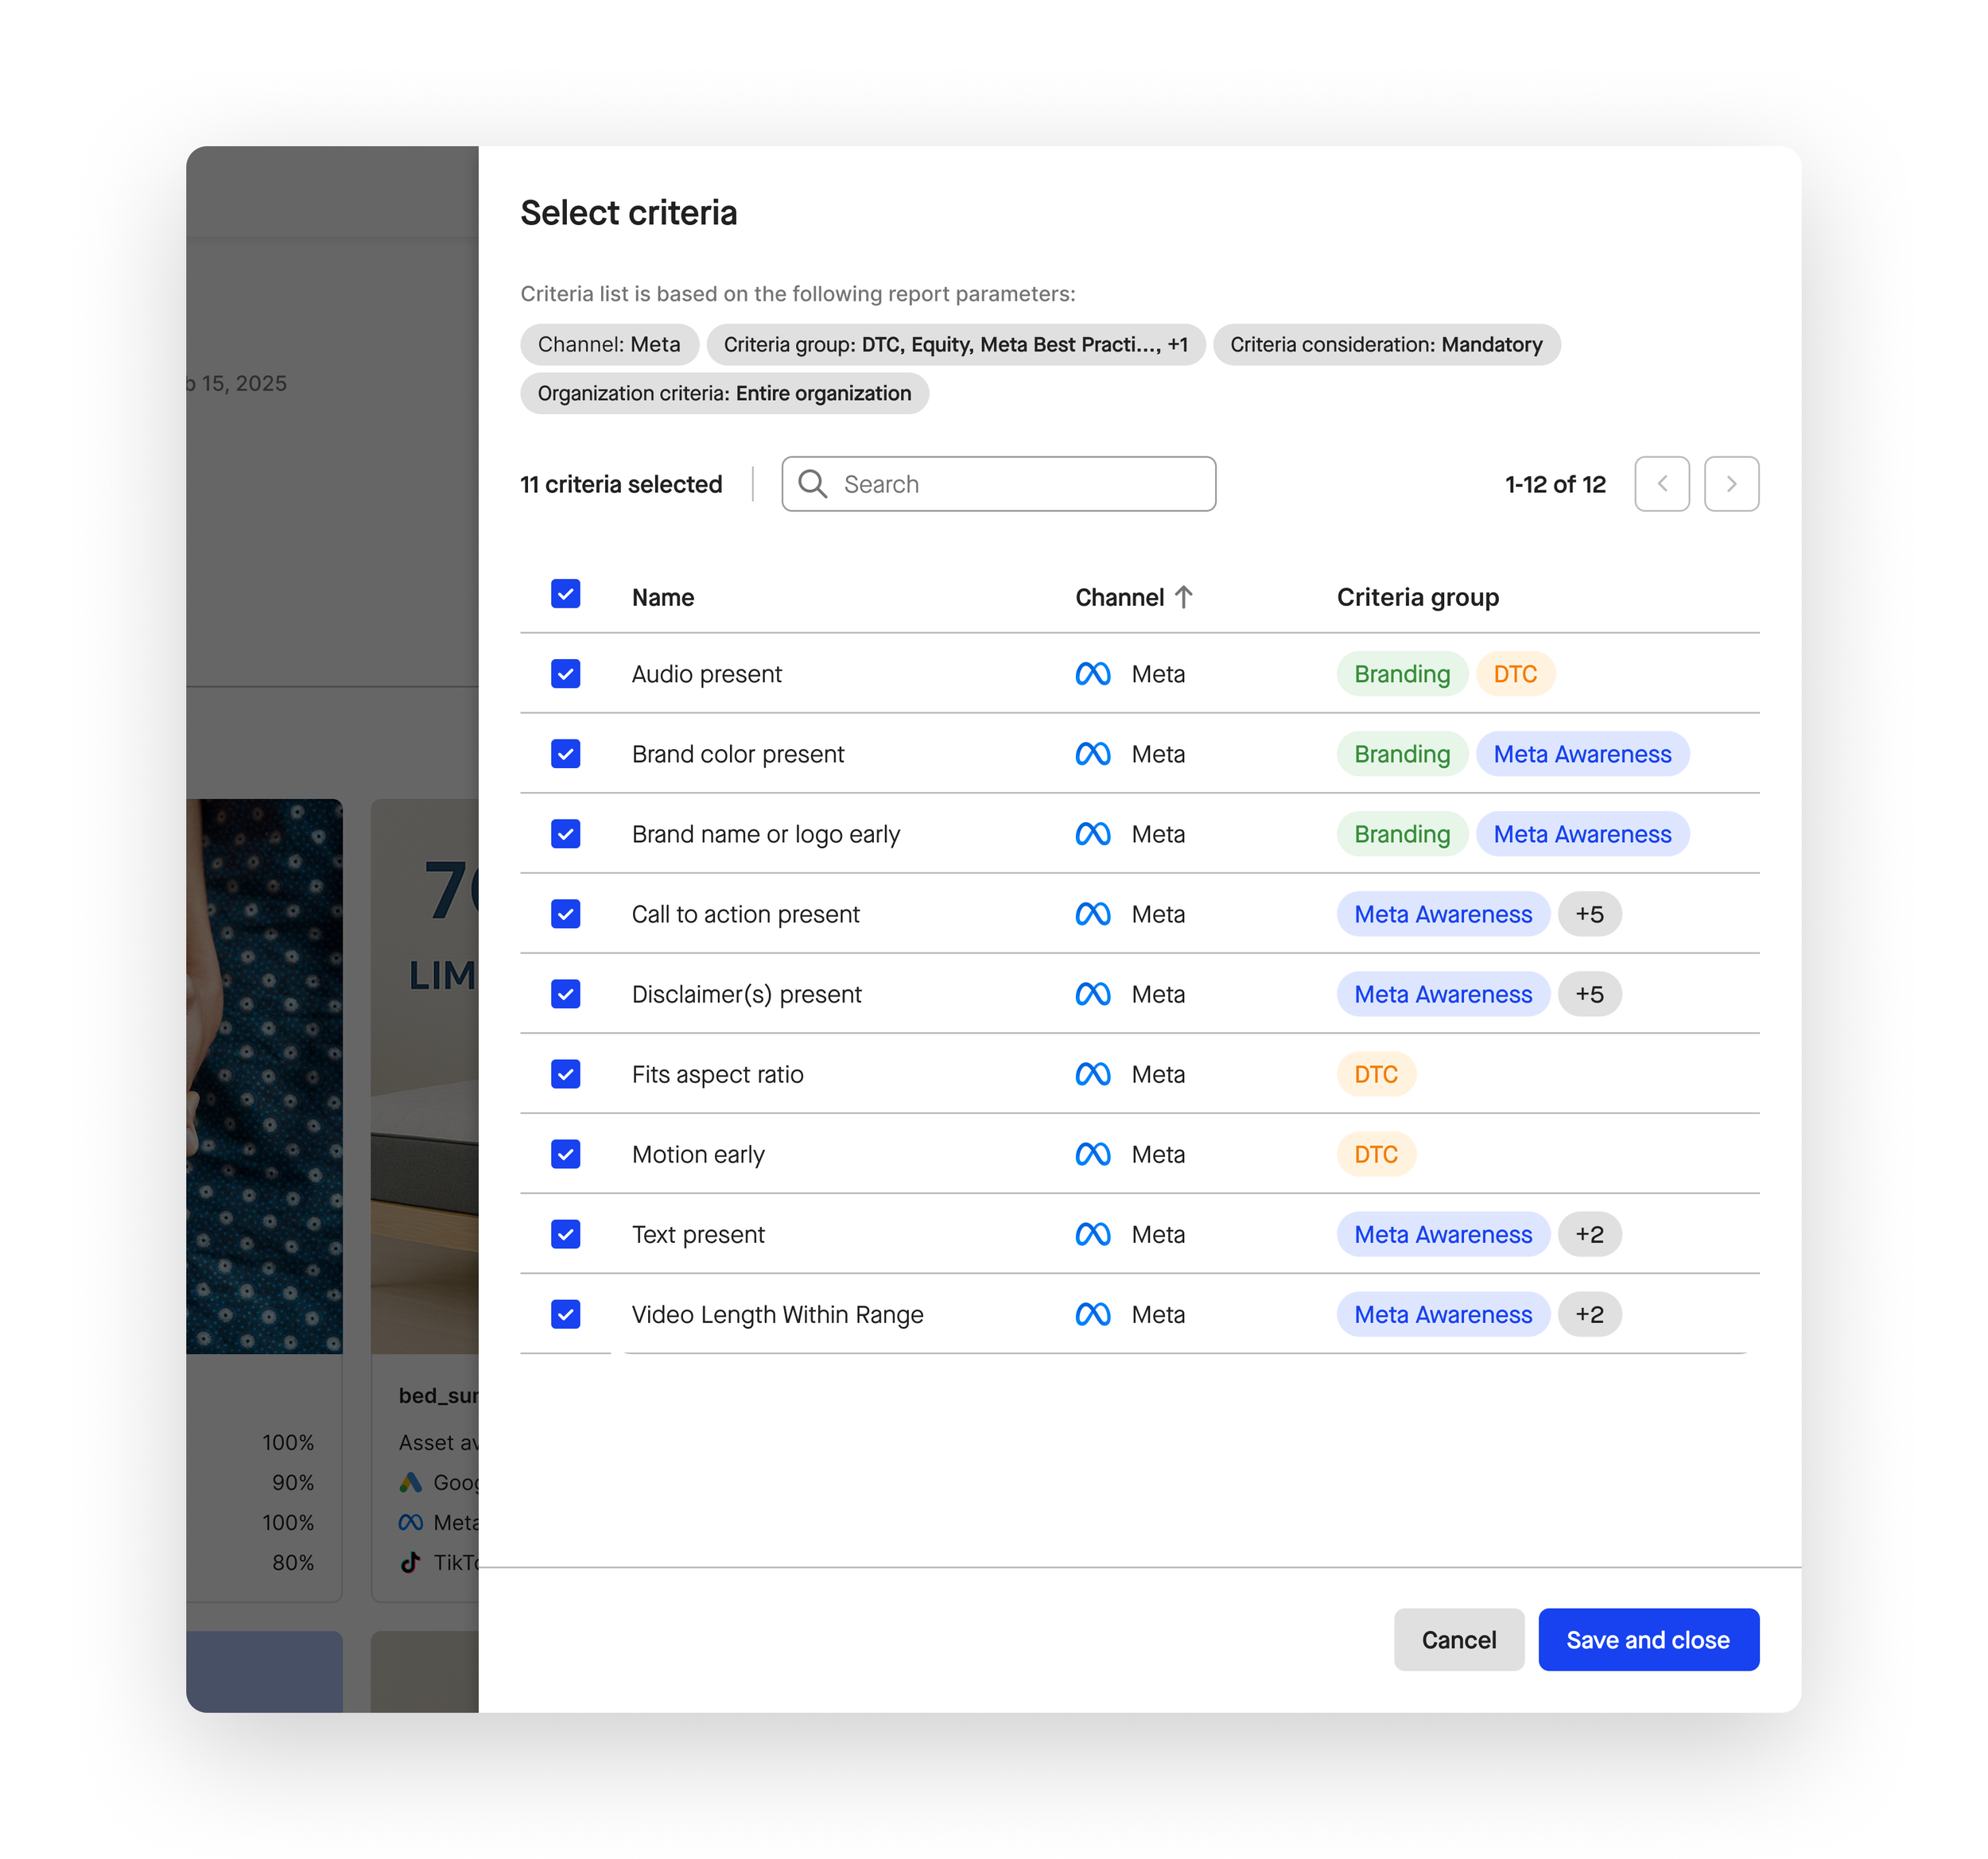Expand the truncated Criteria group filter chip
The height and width of the screenshot is (1859, 1988).
[x=955, y=344]
